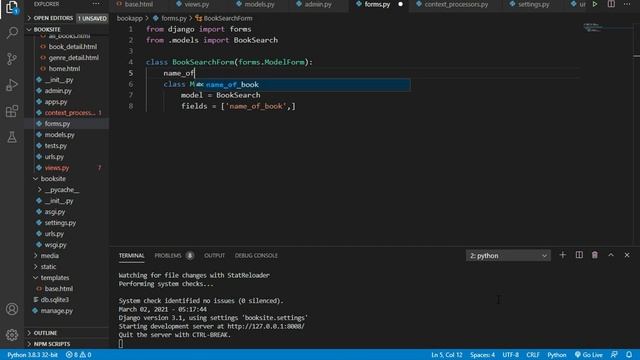Open views.py in the explorer tree
Screen dimensions: 640x360
(57, 168)
